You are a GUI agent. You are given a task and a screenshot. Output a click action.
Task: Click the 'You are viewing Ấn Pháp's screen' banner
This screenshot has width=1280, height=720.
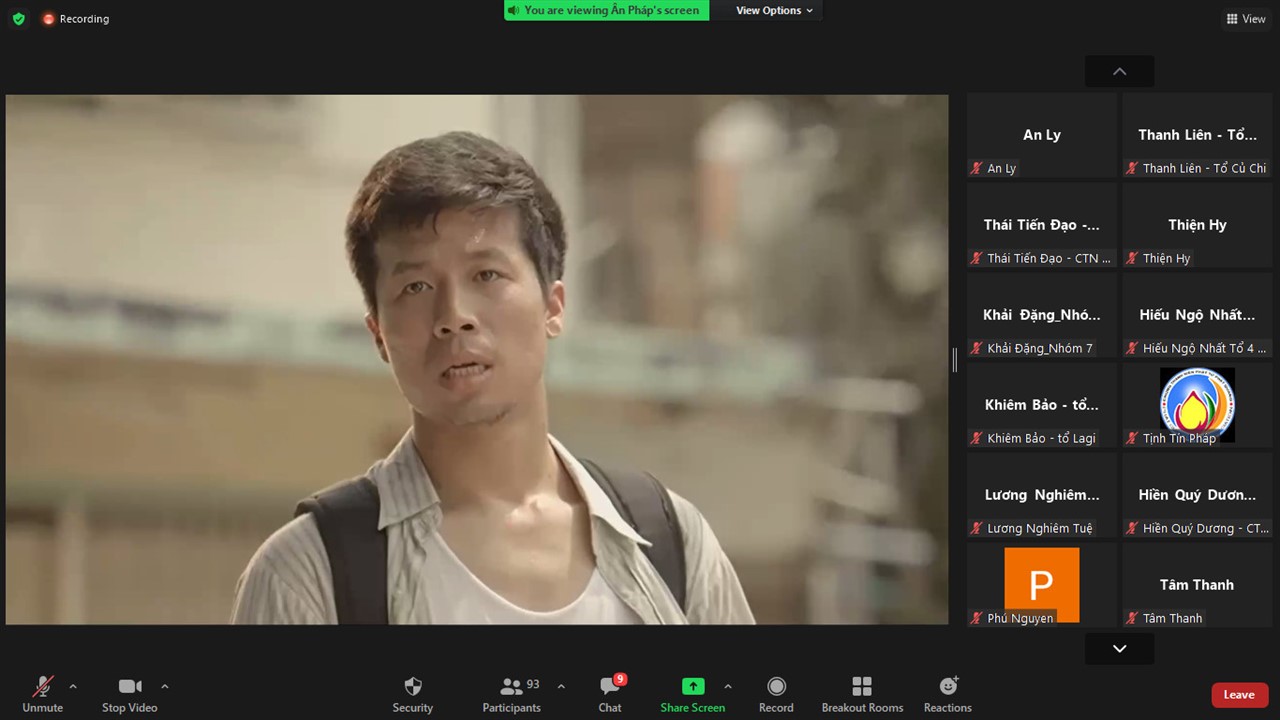[606, 11]
